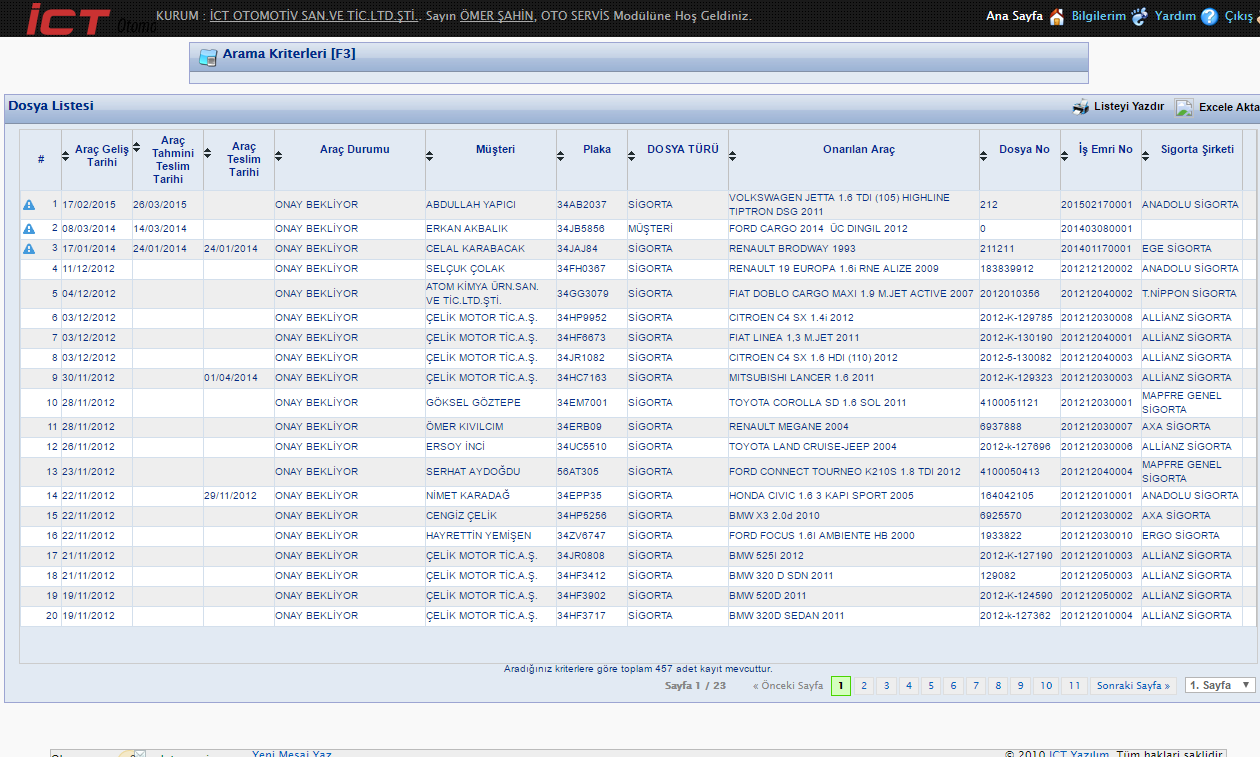Screen dimensions: 1260x757
Task: Expand the Arama Kriterleri [F3] header
Action: [289, 54]
